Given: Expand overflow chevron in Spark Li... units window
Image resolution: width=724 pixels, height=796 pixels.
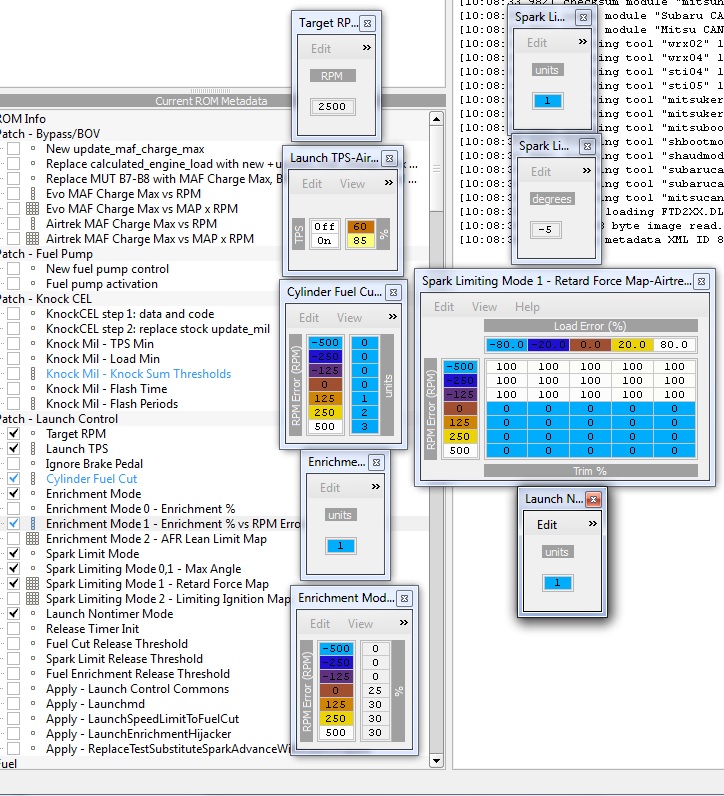Looking at the screenshot, I should coord(583,42).
